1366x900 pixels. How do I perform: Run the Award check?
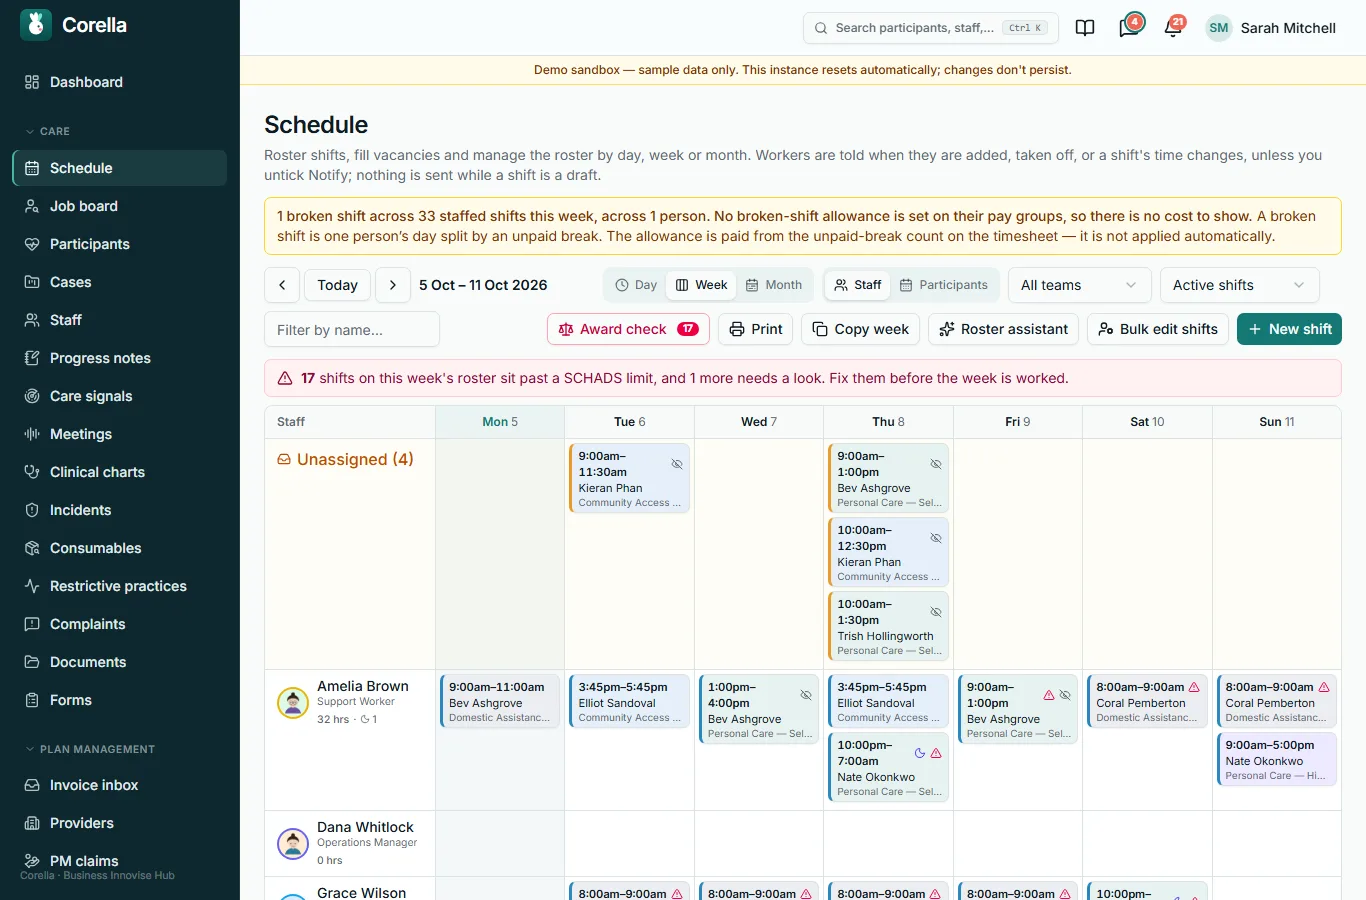(628, 329)
